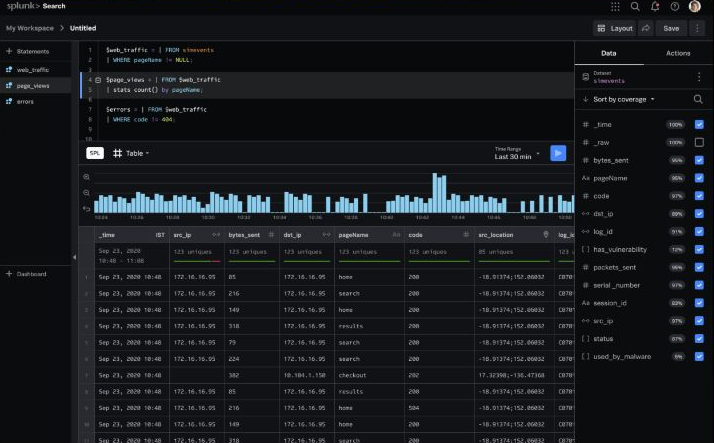The width and height of the screenshot is (714, 443).
Task: Uncheck the used_by_malware field checkbox
Action: (699, 356)
